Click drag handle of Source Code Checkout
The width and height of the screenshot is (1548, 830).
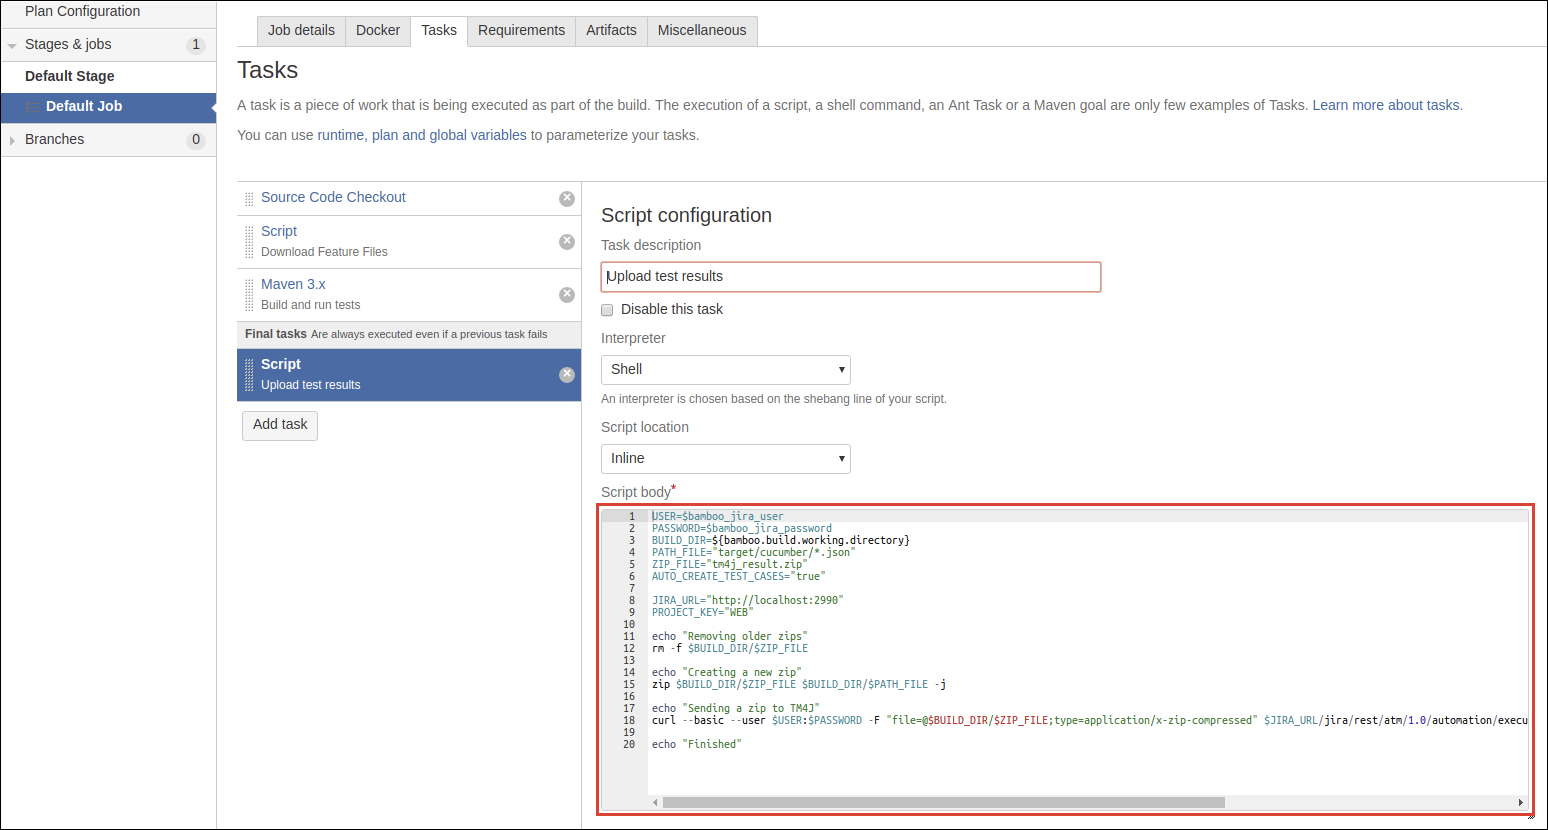click(x=249, y=199)
